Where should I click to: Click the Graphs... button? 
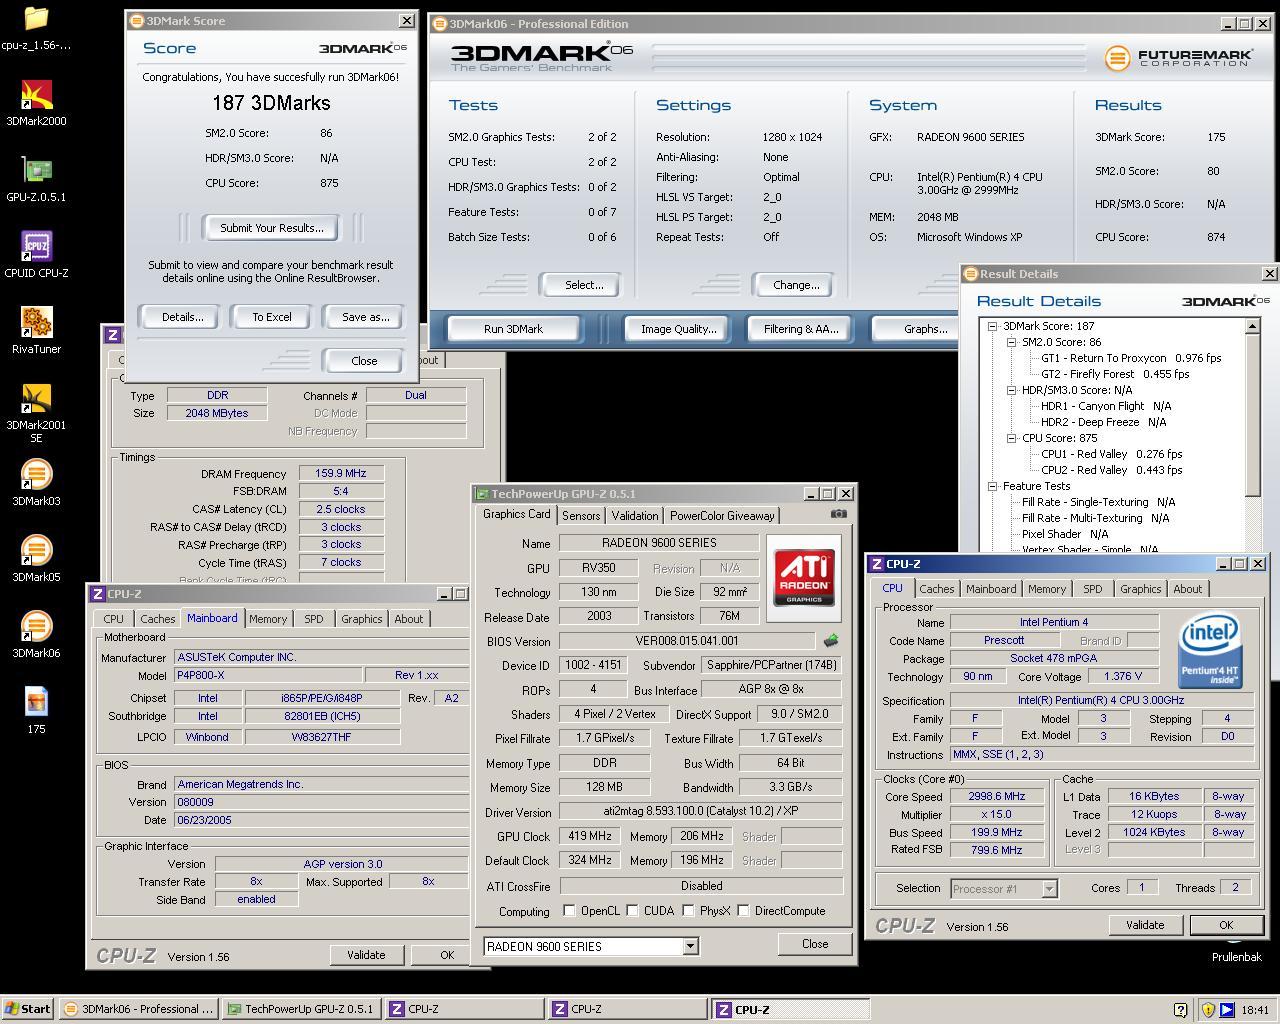[x=926, y=329]
